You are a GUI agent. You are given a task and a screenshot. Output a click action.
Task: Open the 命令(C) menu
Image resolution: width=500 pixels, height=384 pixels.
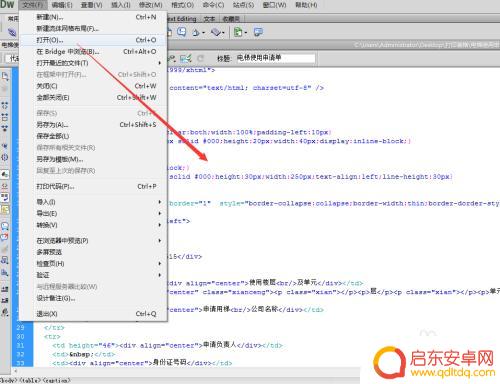pyautogui.click(x=213, y=5)
